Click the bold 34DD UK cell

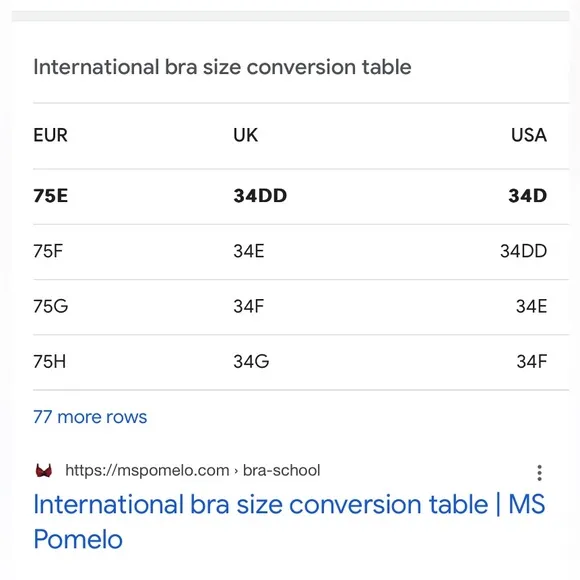pos(260,196)
